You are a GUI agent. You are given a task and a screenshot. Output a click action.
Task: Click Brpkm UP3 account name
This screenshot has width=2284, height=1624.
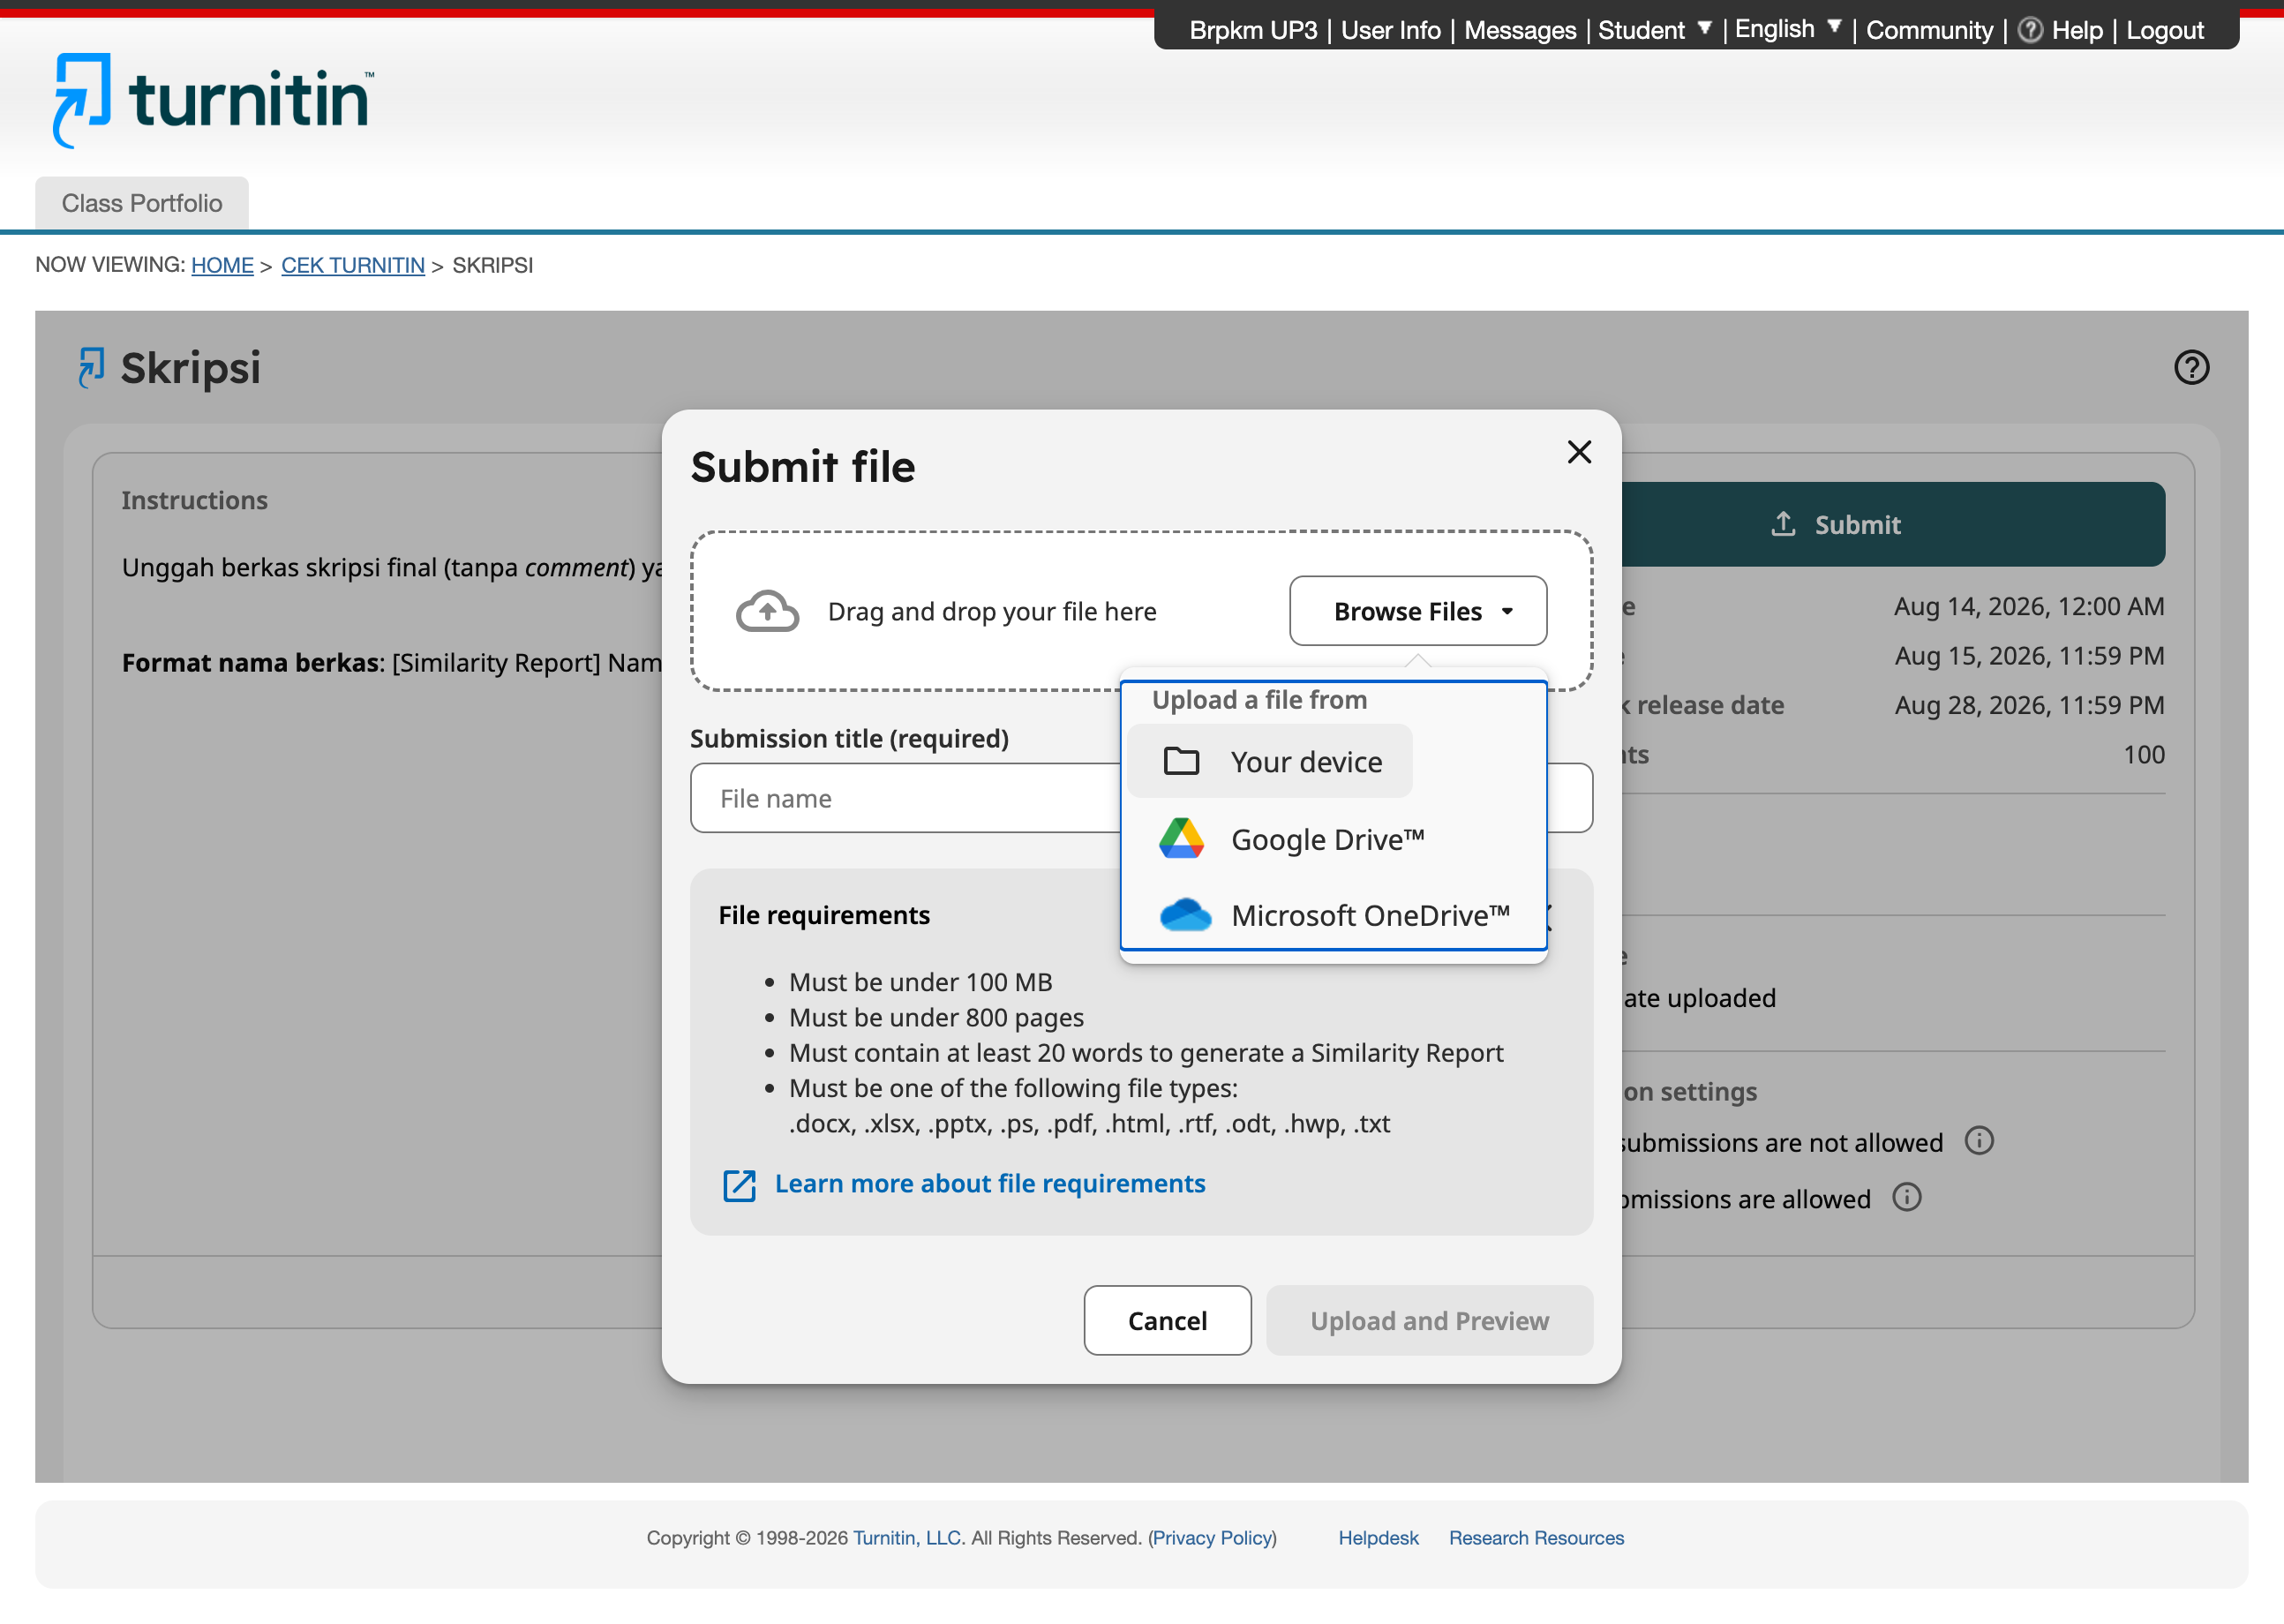(x=1253, y=30)
